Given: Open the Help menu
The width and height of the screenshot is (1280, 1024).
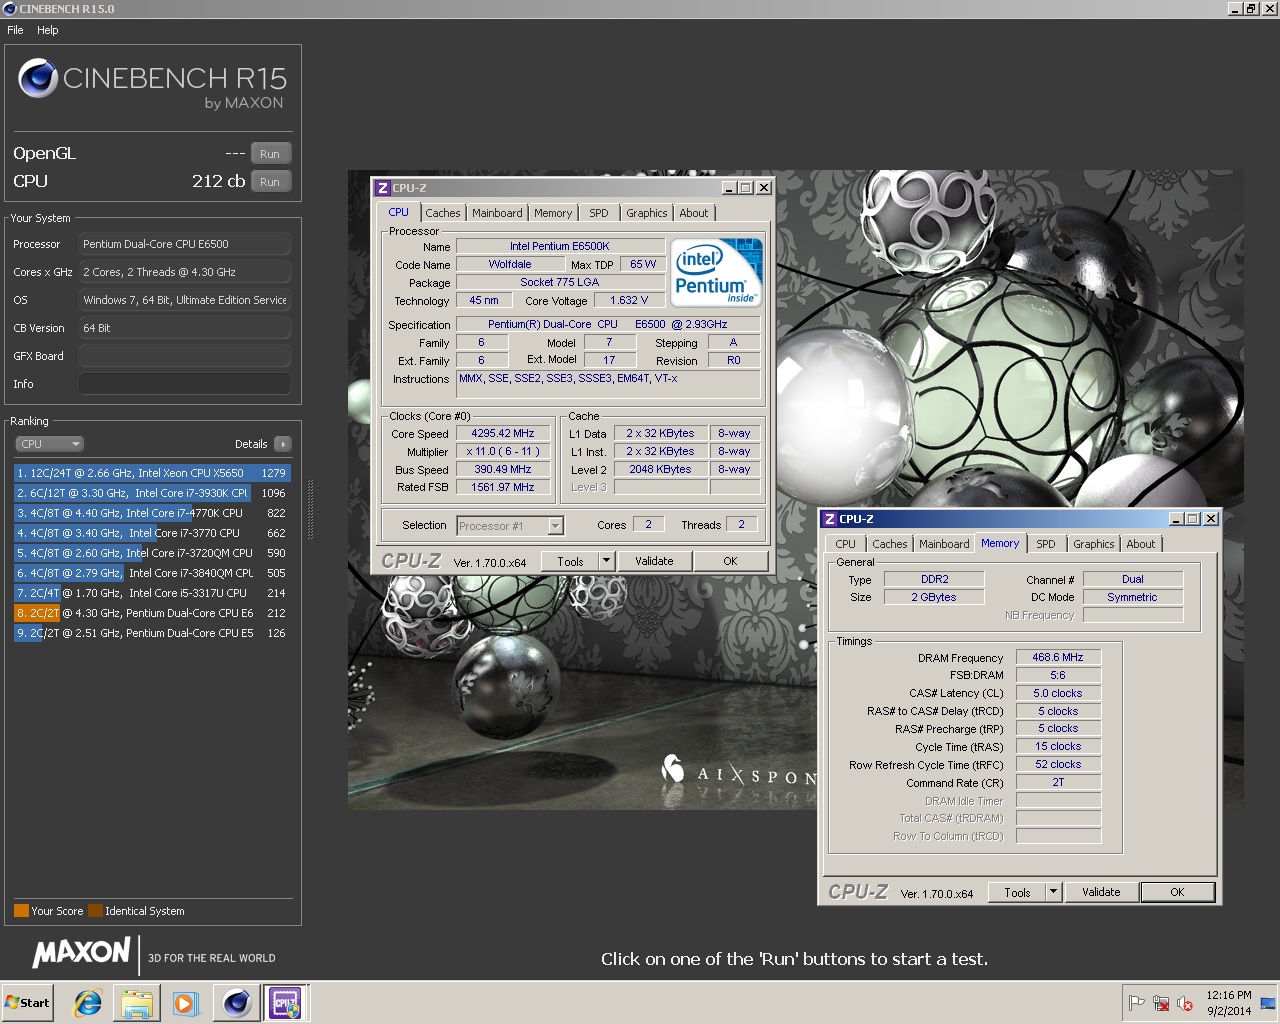Looking at the screenshot, I should pos(48,30).
